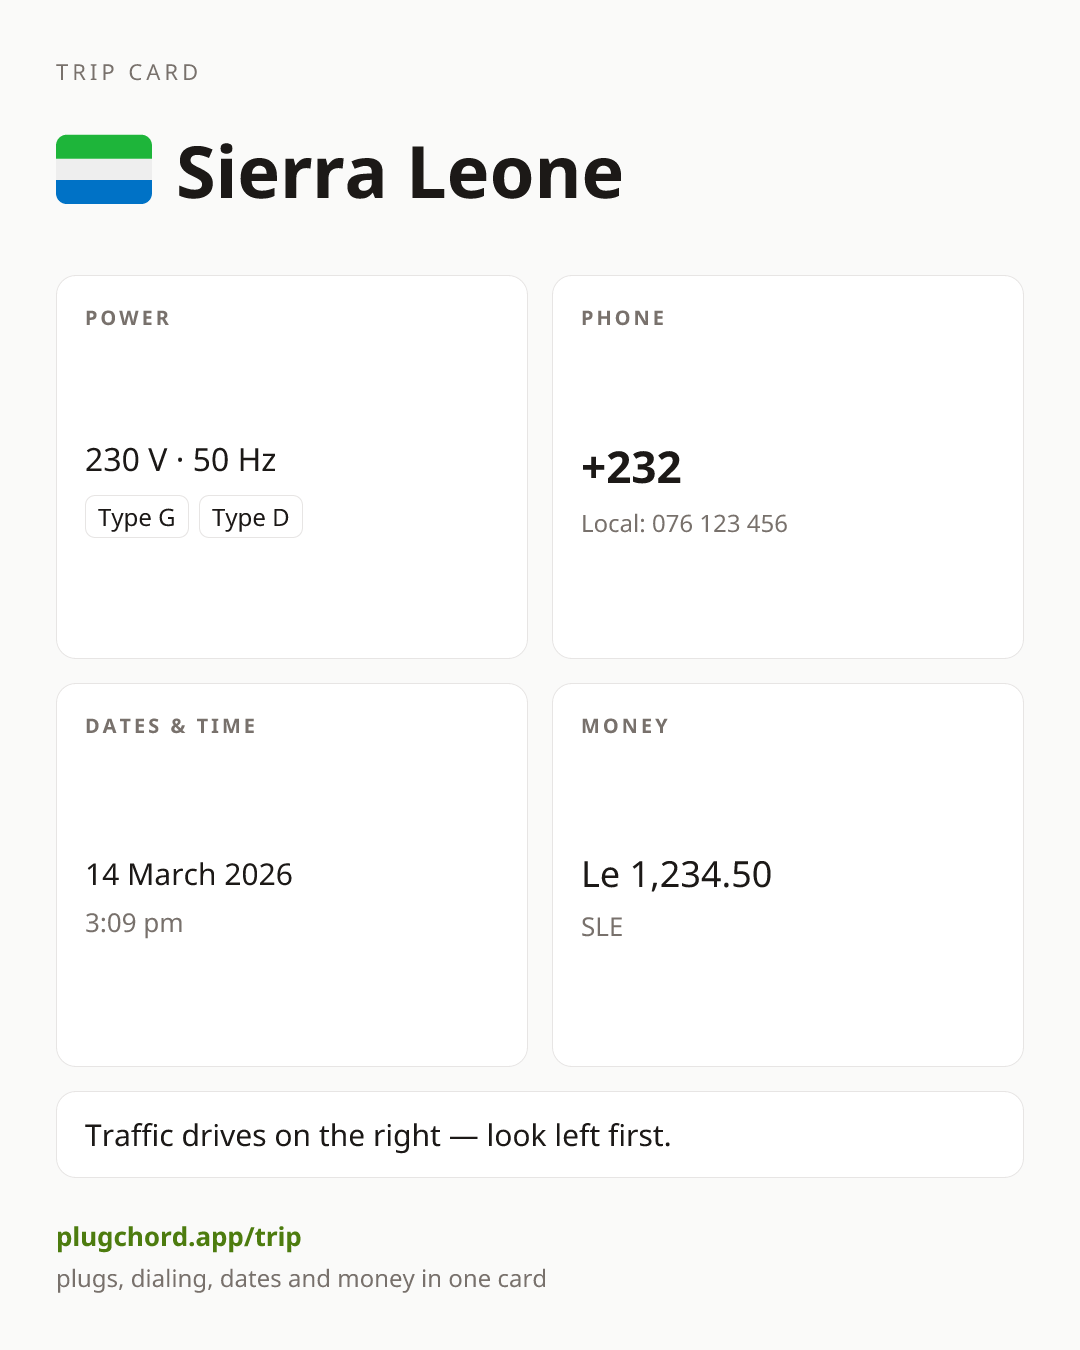Viewport: 1080px width, 1350px height.
Task: Click the Le 1,234.50 money amount
Action: click(x=677, y=874)
